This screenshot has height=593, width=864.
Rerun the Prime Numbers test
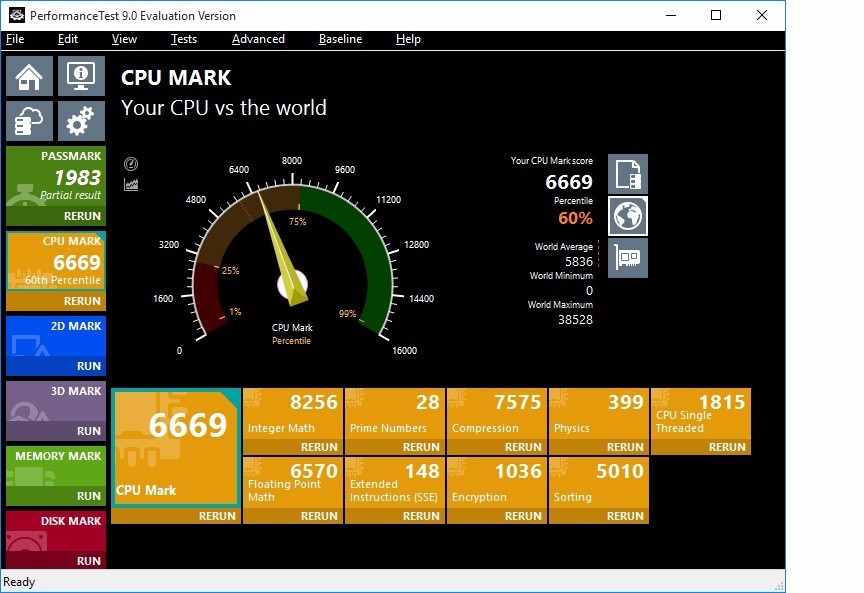(x=421, y=447)
